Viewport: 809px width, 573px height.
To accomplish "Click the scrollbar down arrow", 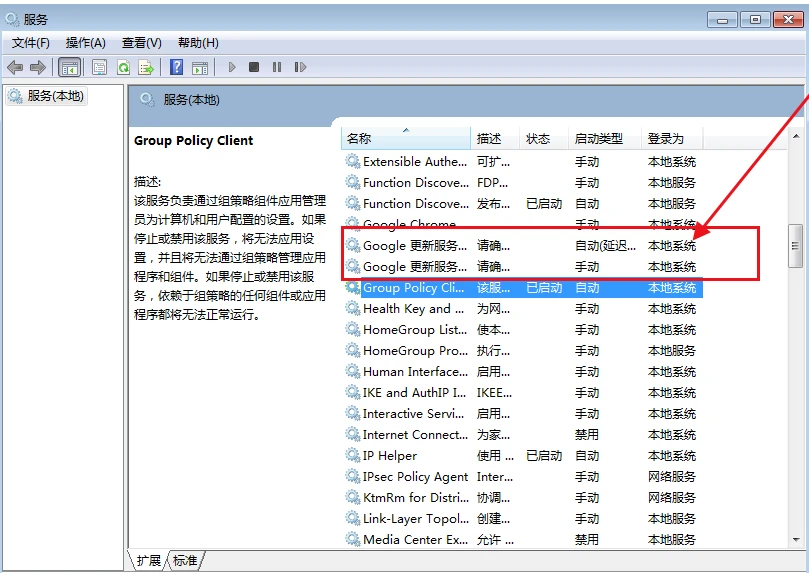I will click(796, 540).
